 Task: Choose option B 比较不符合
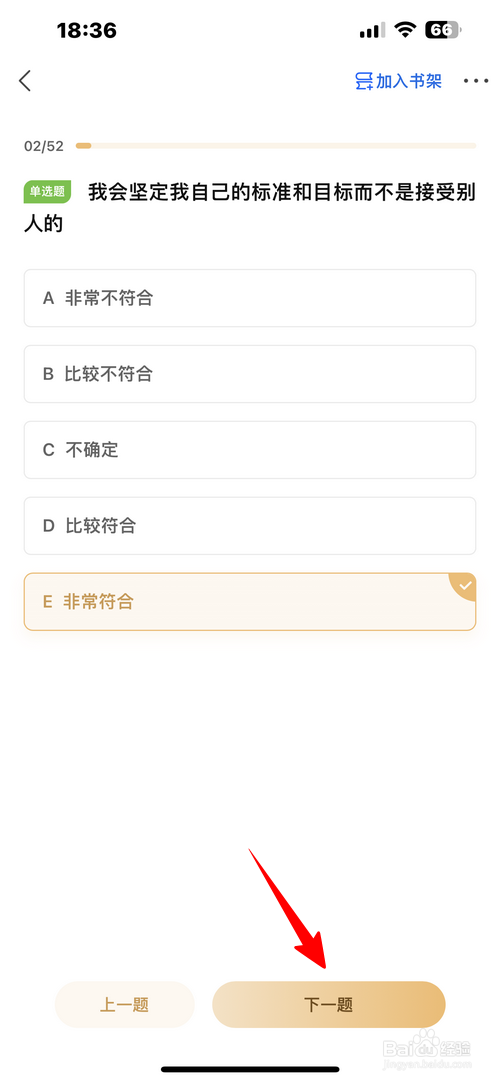coord(250,374)
